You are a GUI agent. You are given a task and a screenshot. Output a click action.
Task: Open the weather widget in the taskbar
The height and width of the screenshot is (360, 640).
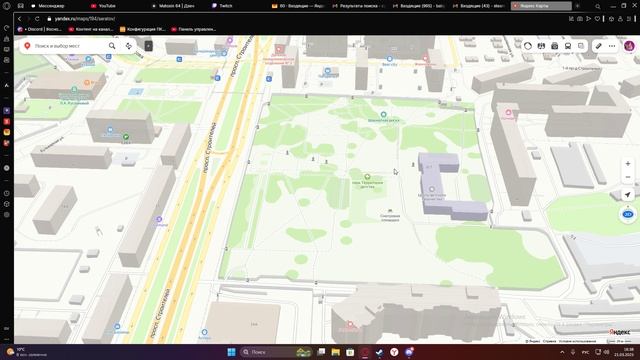pyautogui.click(x=27, y=352)
